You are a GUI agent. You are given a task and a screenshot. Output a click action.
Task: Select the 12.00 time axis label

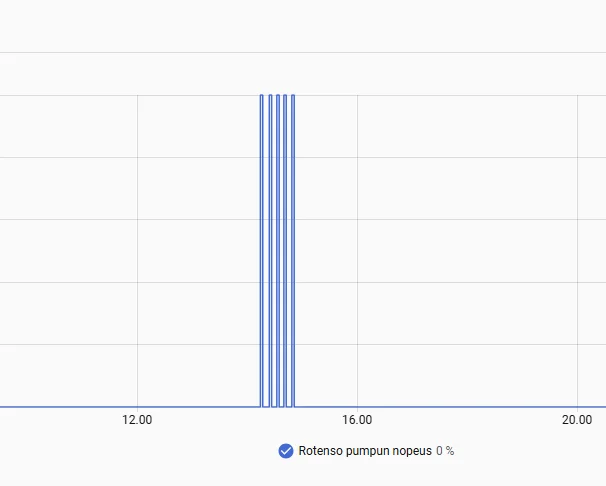[x=137, y=420]
